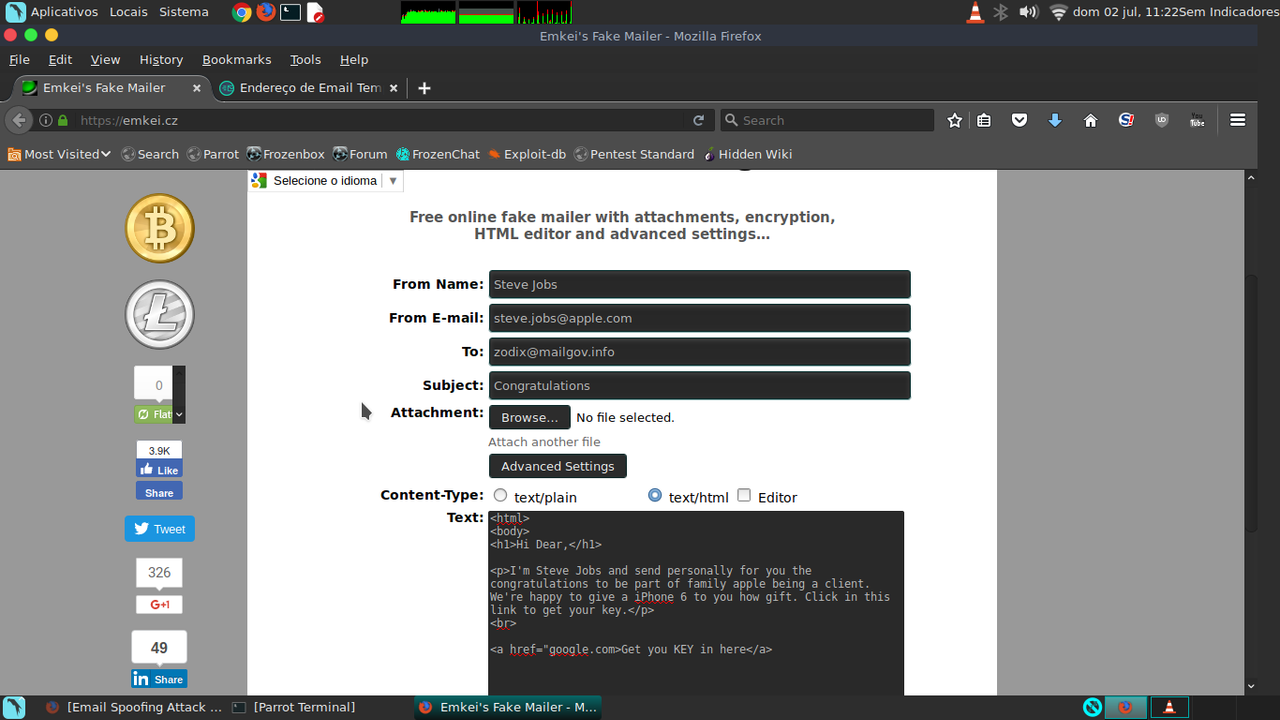Viewport: 1280px width, 720px height.
Task: Show bookmarks list icon in toolbar
Action: click(x=984, y=120)
